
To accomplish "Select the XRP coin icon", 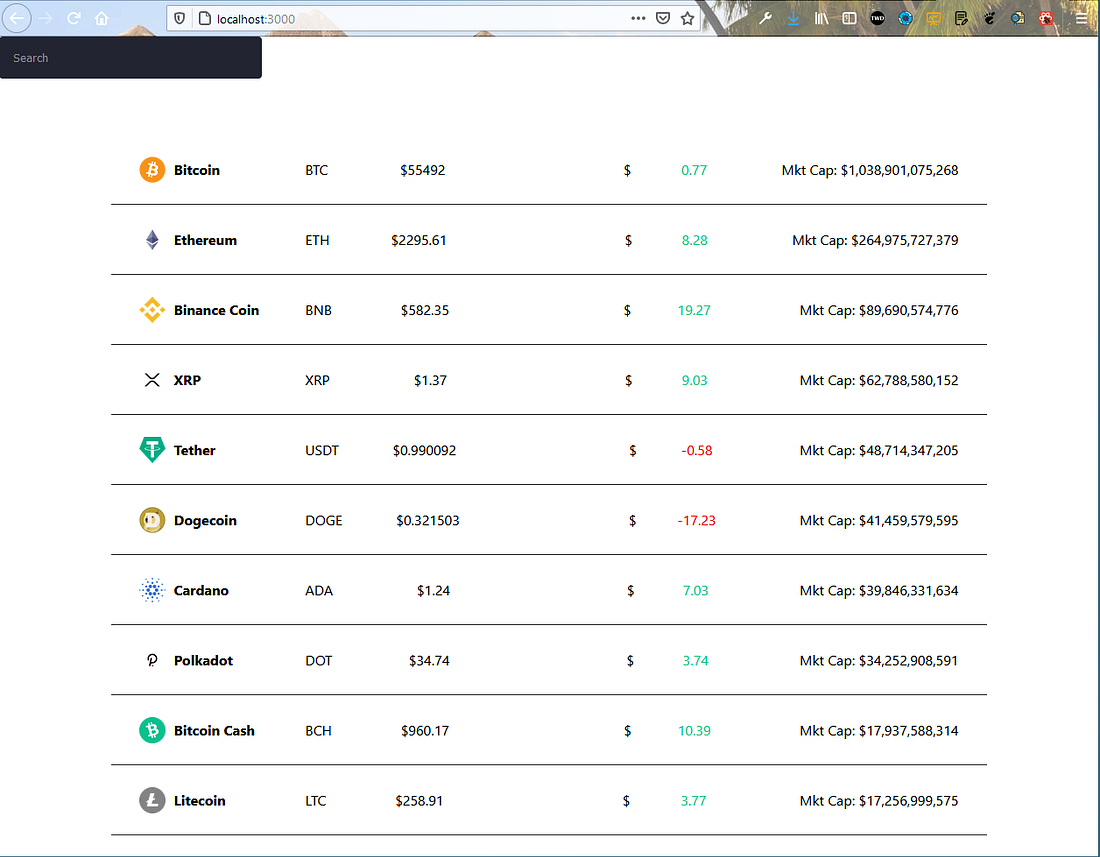I will click(152, 380).
